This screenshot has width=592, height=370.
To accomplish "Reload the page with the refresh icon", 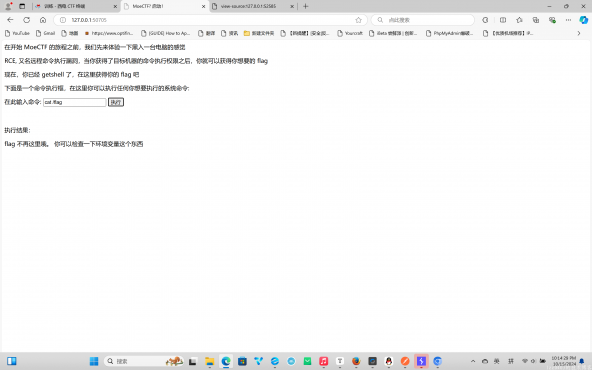I will coord(26,20).
